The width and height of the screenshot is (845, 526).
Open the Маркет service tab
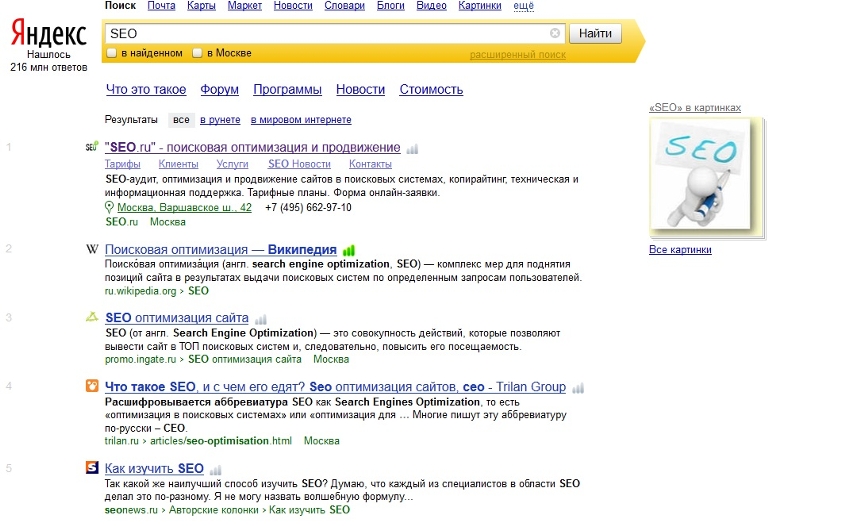tap(245, 6)
